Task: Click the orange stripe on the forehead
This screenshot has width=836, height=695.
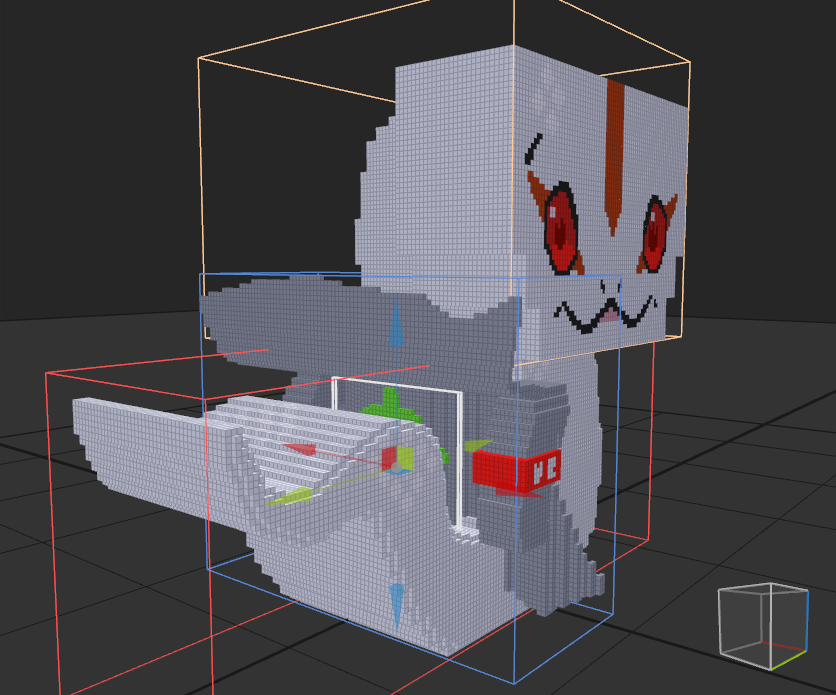Action: pyautogui.click(x=614, y=157)
